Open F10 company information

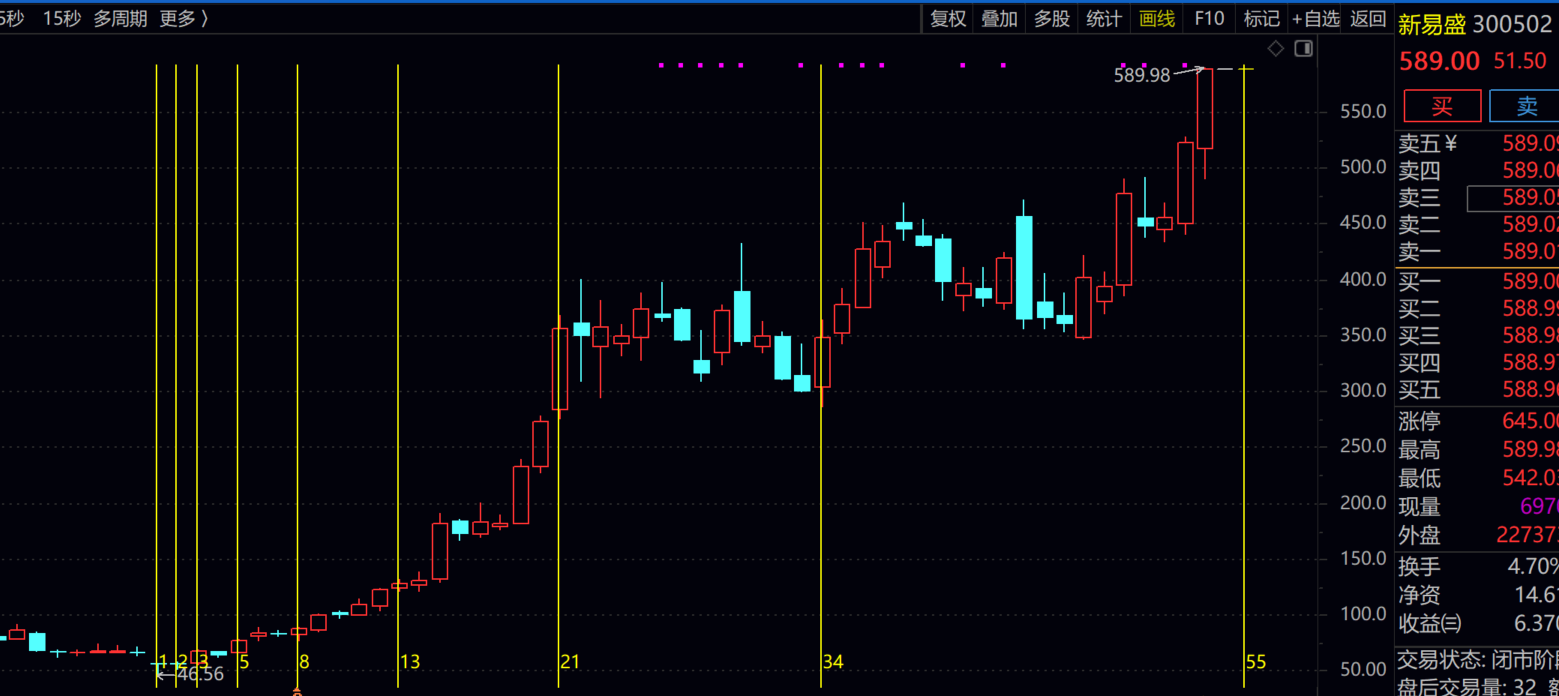[1209, 19]
